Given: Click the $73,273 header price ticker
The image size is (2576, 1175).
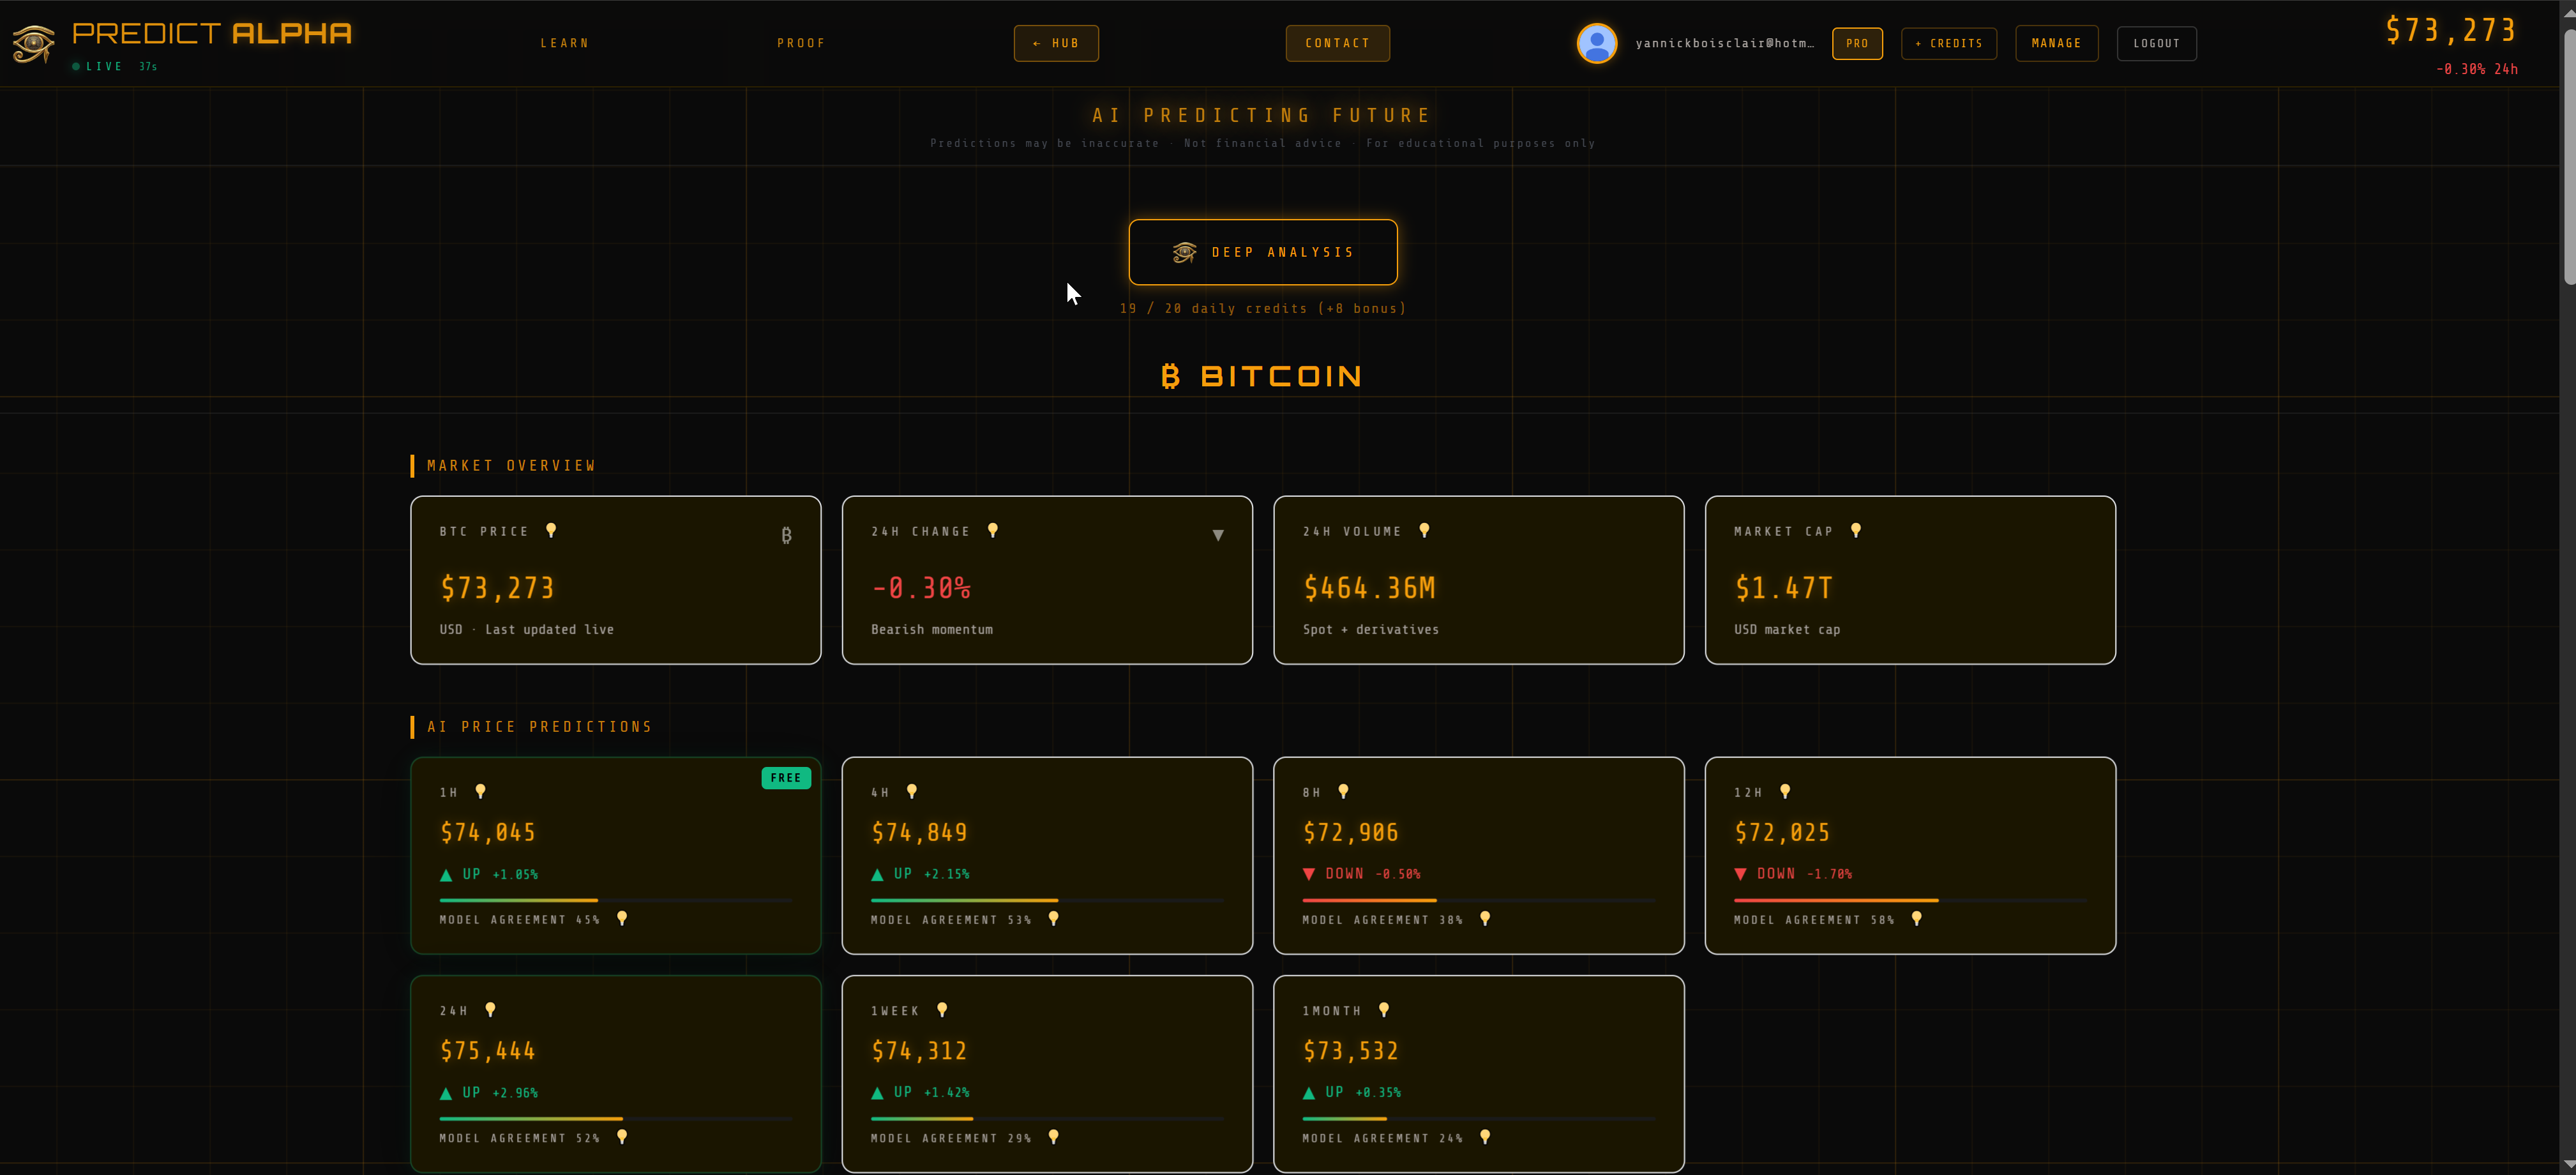Looking at the screenshot, I should click(2450, 30).
